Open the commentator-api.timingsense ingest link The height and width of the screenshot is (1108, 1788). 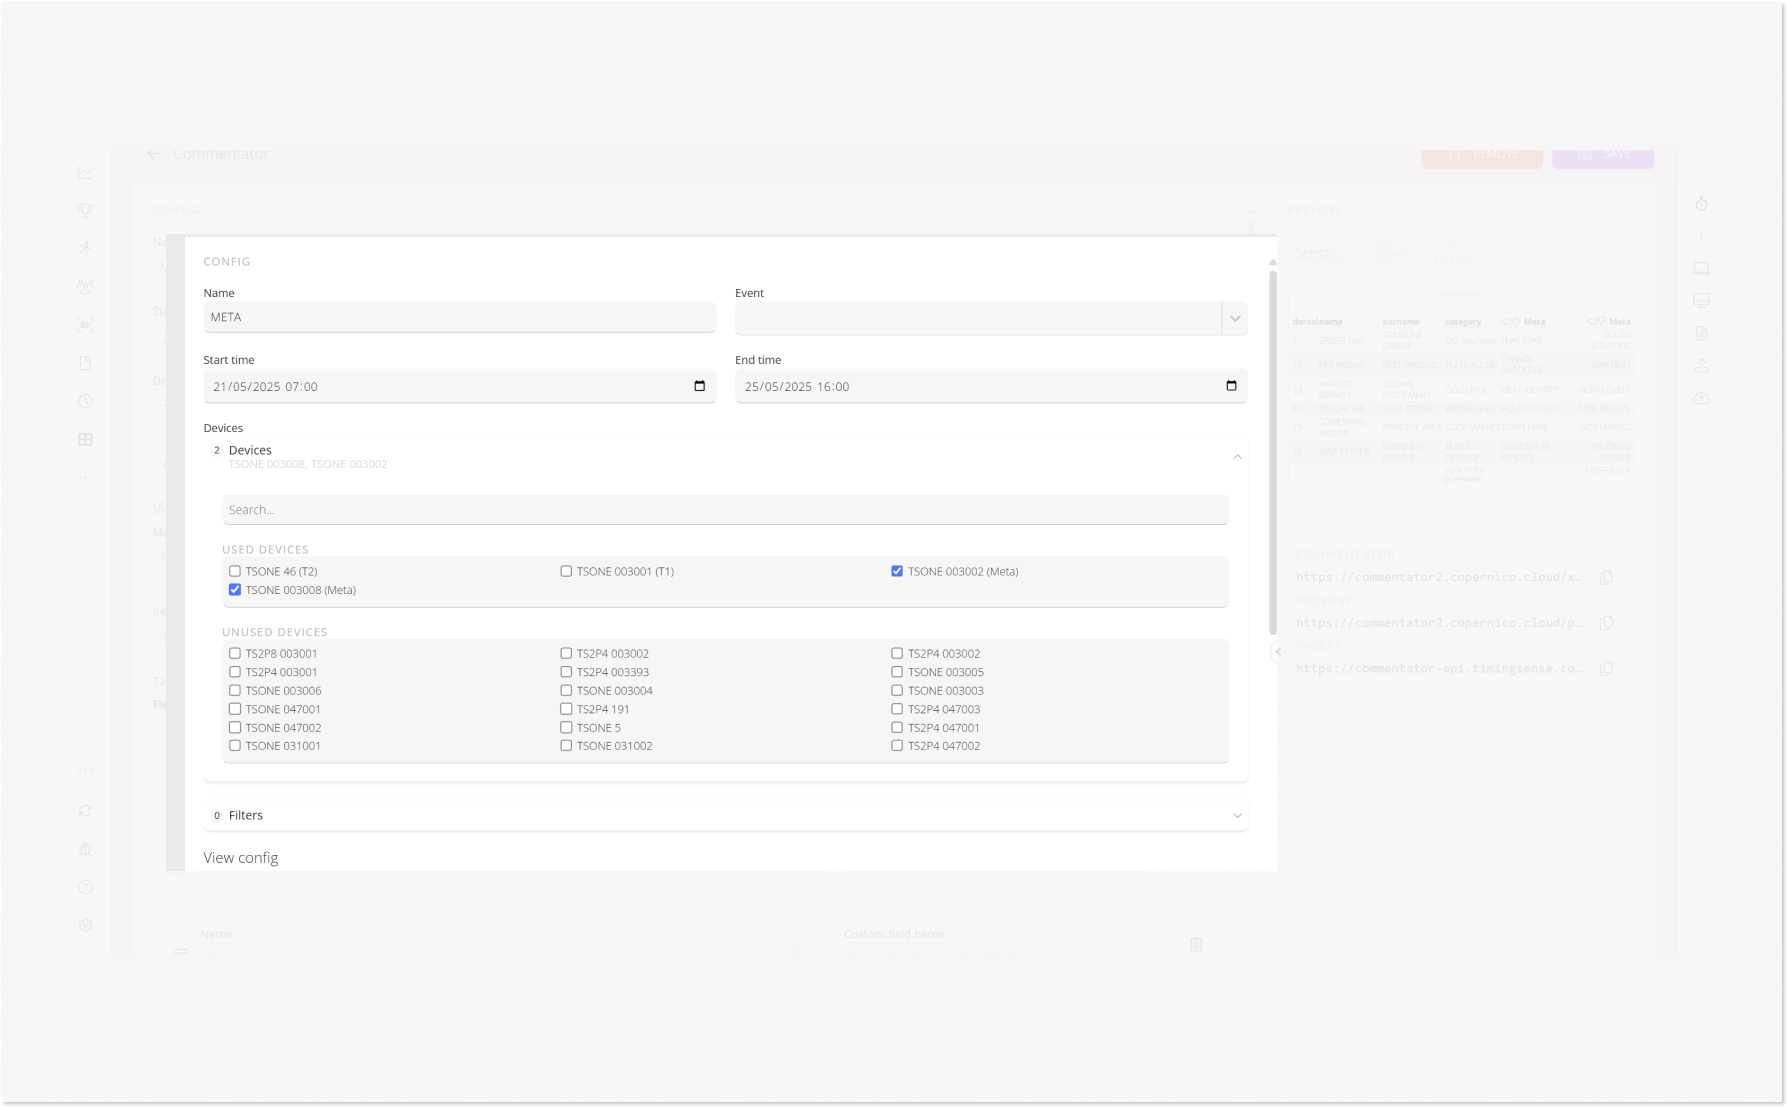(1439, 668)
